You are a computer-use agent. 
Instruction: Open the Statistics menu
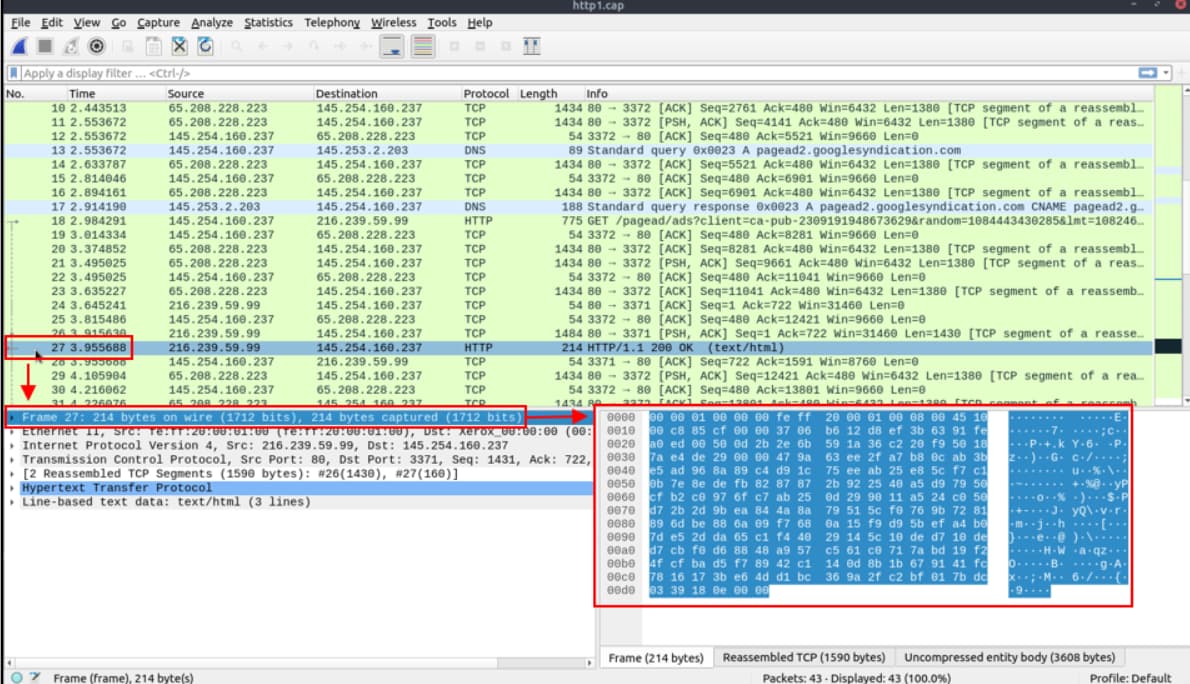[x=268, y=23]
